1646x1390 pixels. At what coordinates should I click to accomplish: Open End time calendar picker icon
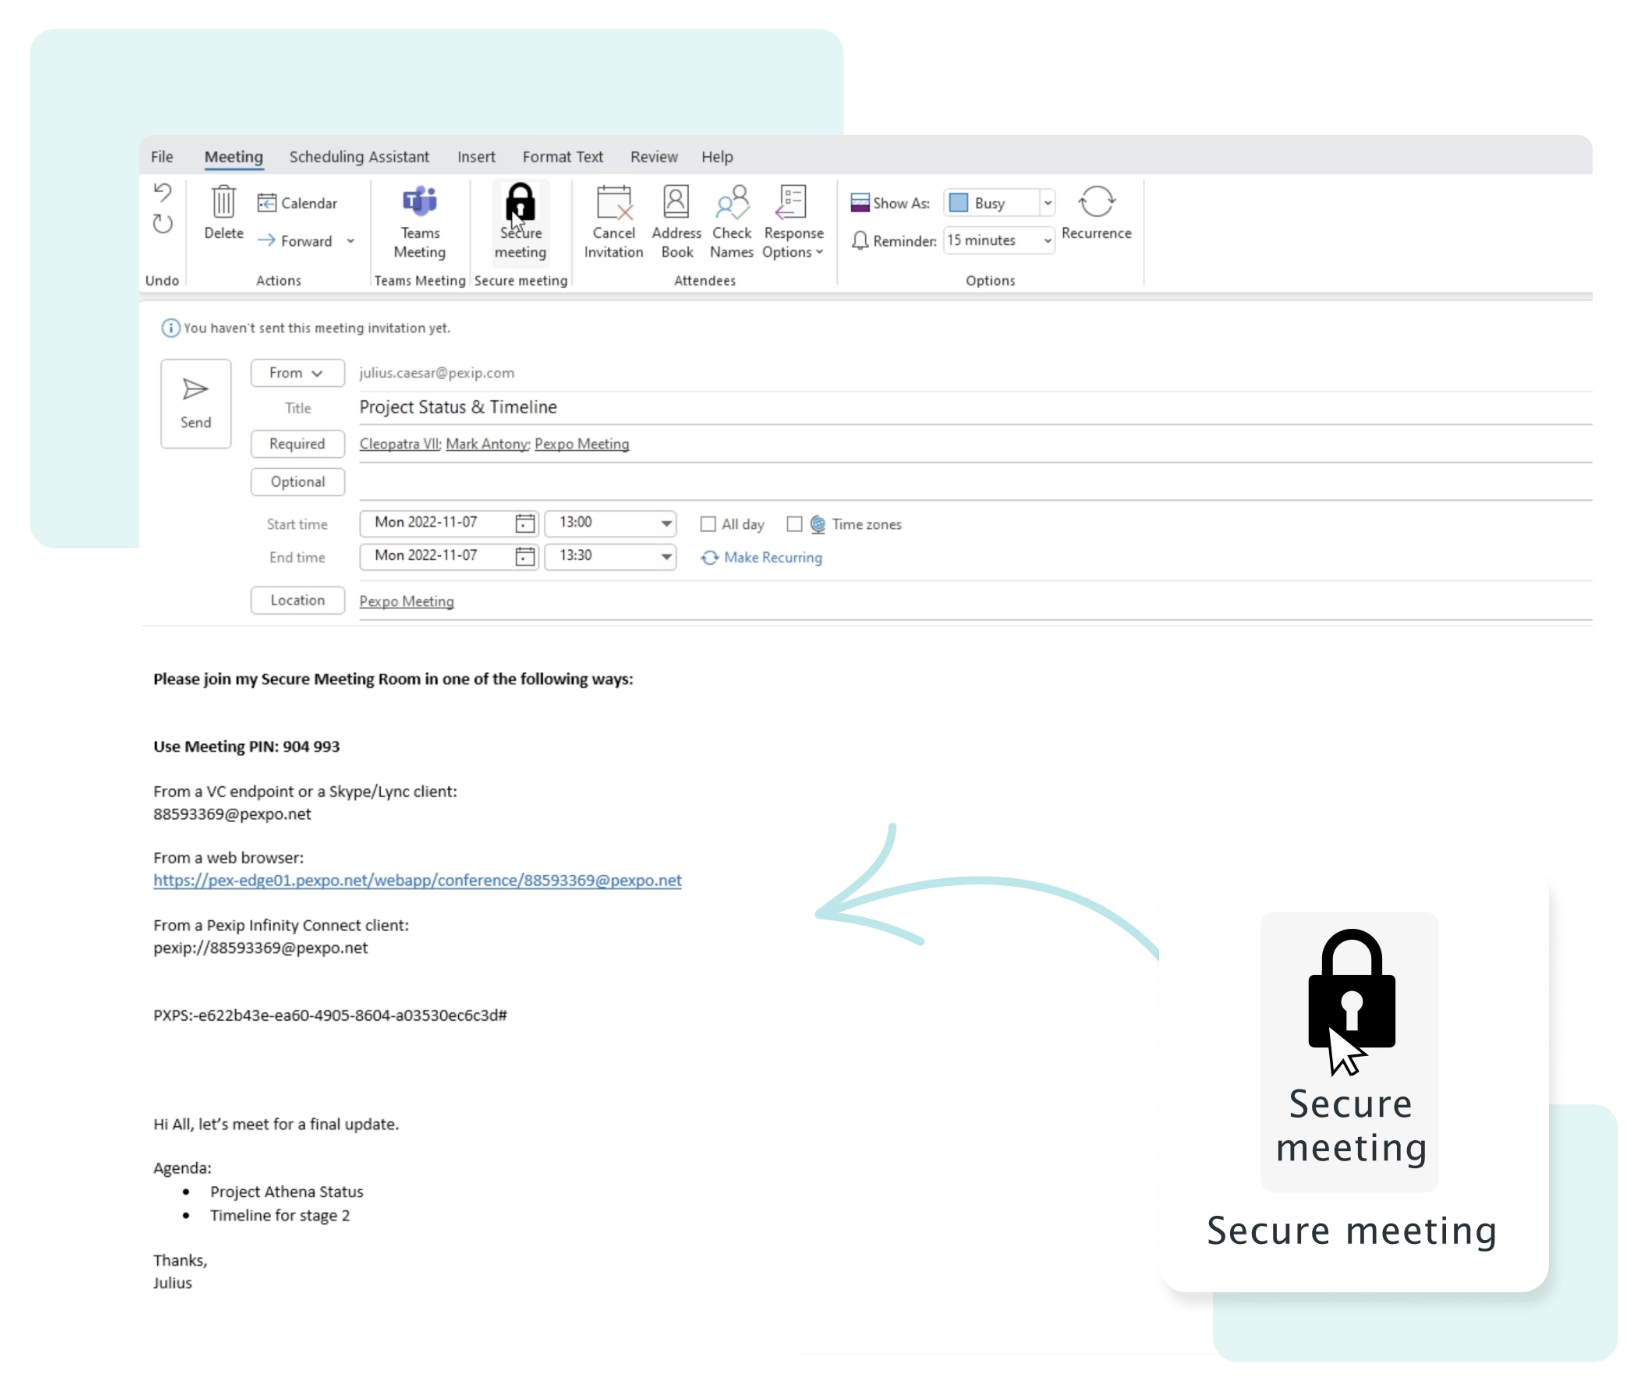pyautogui.click(x=525, y=556)
